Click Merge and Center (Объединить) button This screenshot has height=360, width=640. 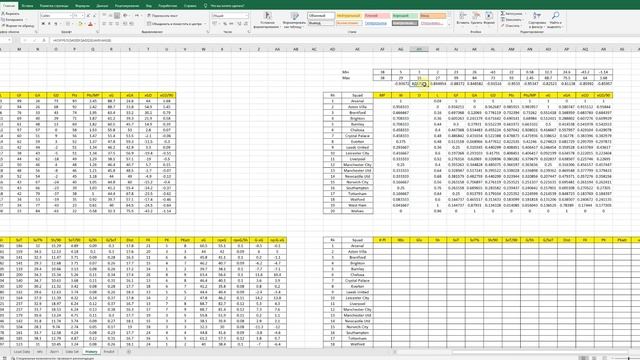pyautogui.click(x=174, y=24)
